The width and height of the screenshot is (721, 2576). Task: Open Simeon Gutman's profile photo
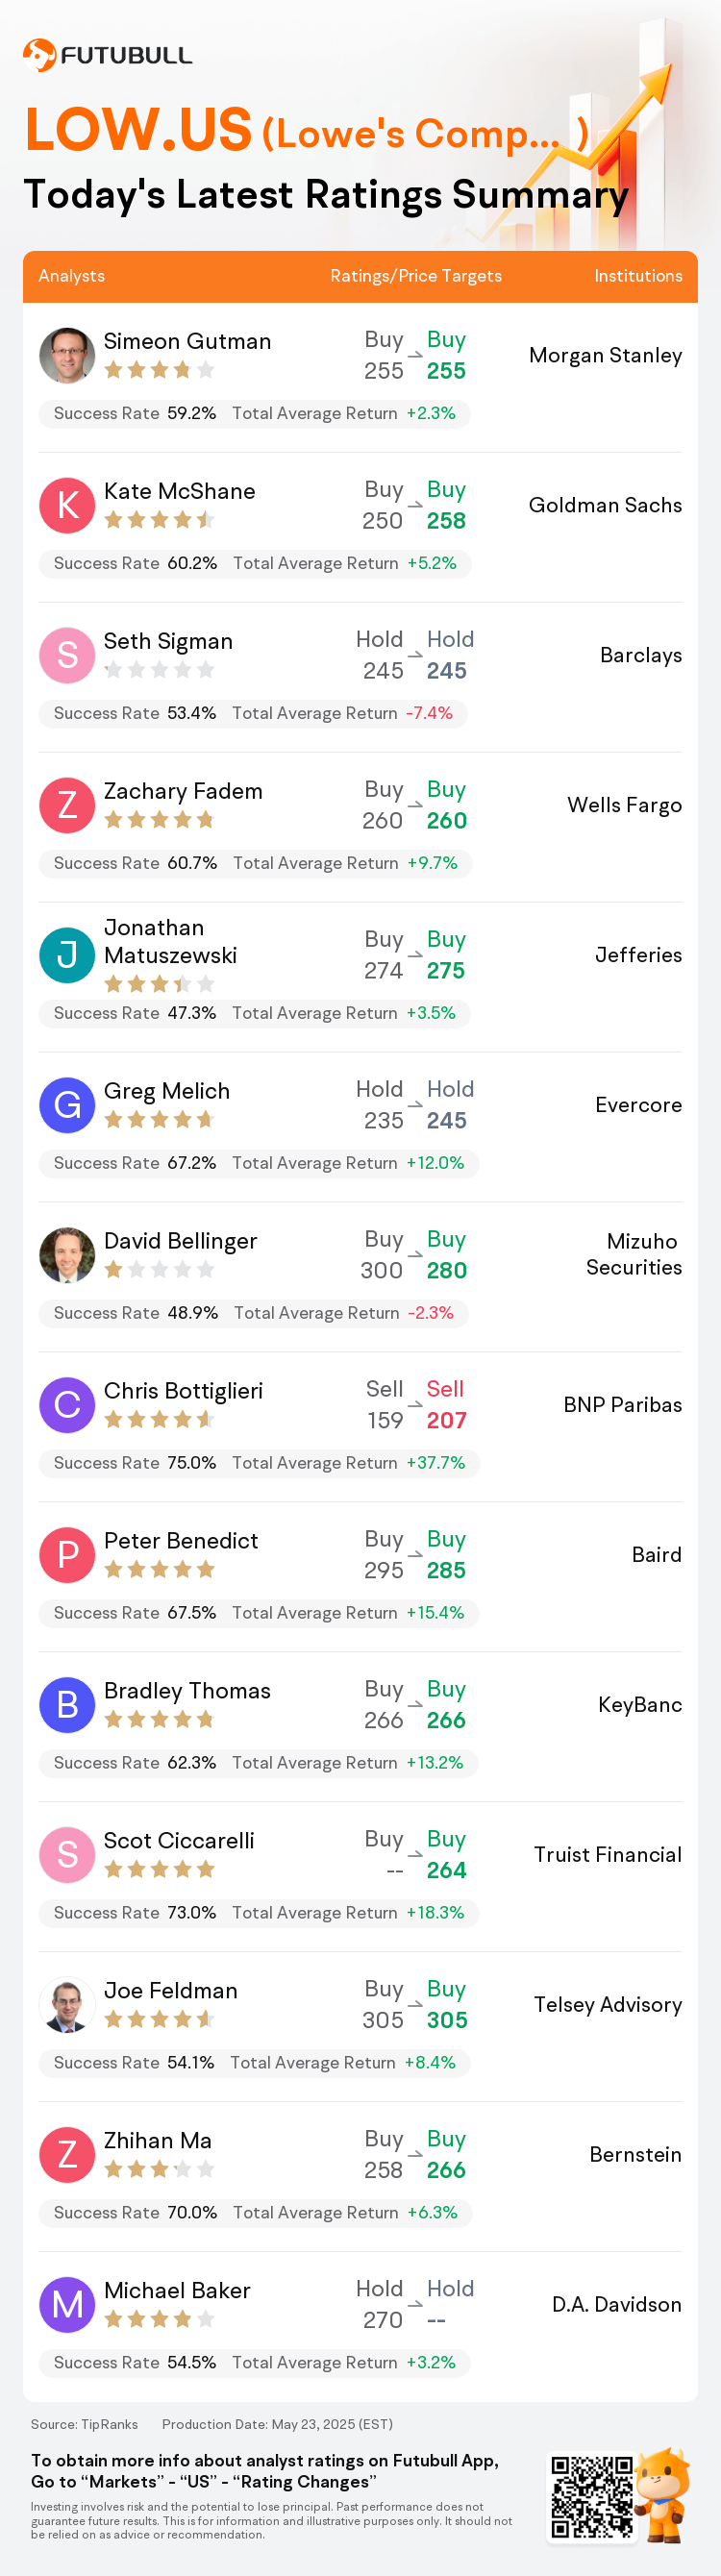point(67,355)
